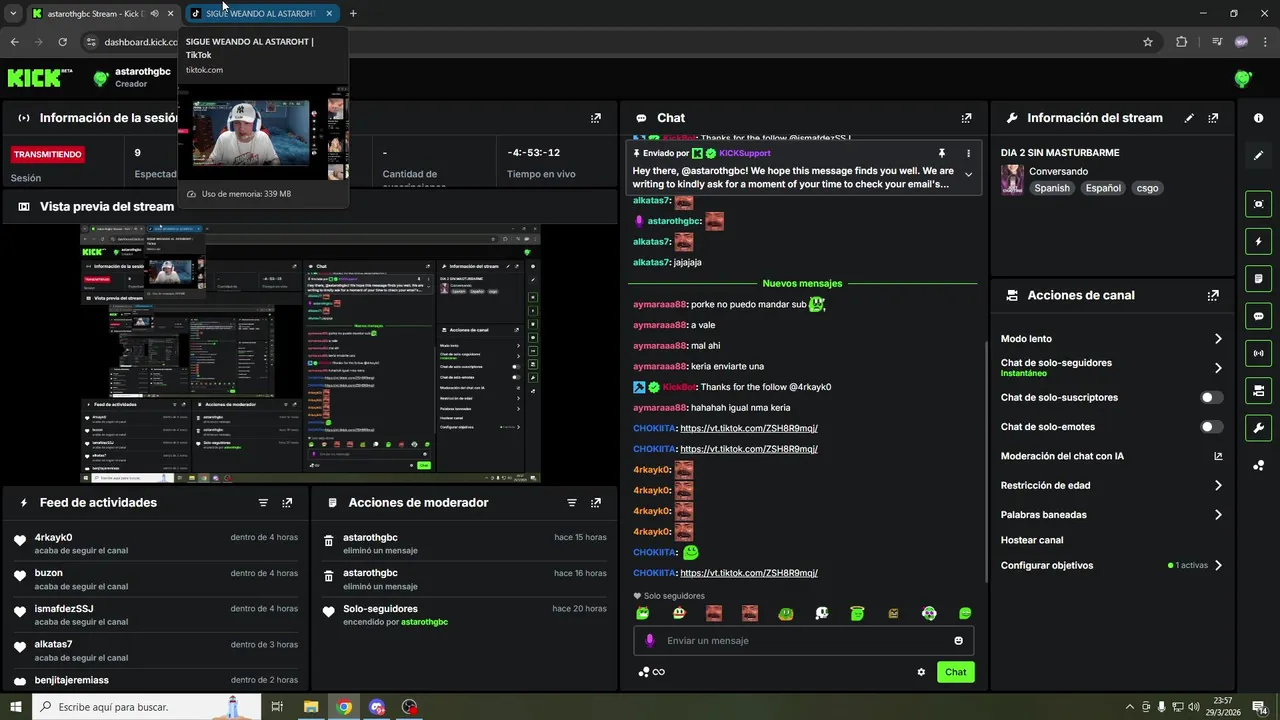Click the message input field

pos(803,641)
